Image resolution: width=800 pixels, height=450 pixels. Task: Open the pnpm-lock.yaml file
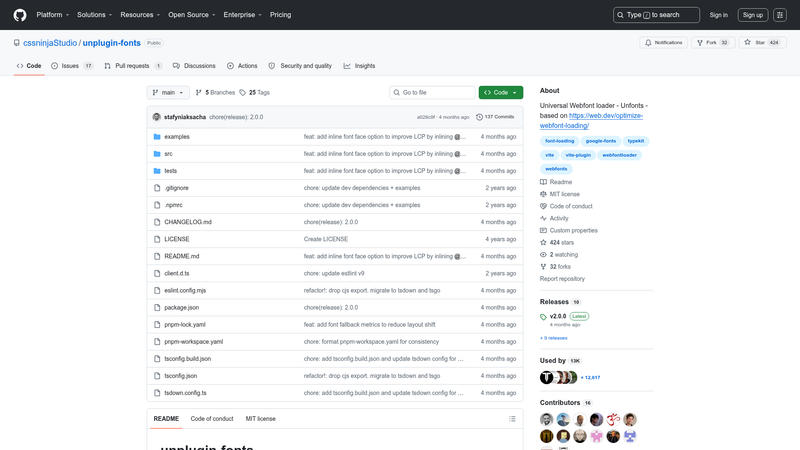(185, 324)
